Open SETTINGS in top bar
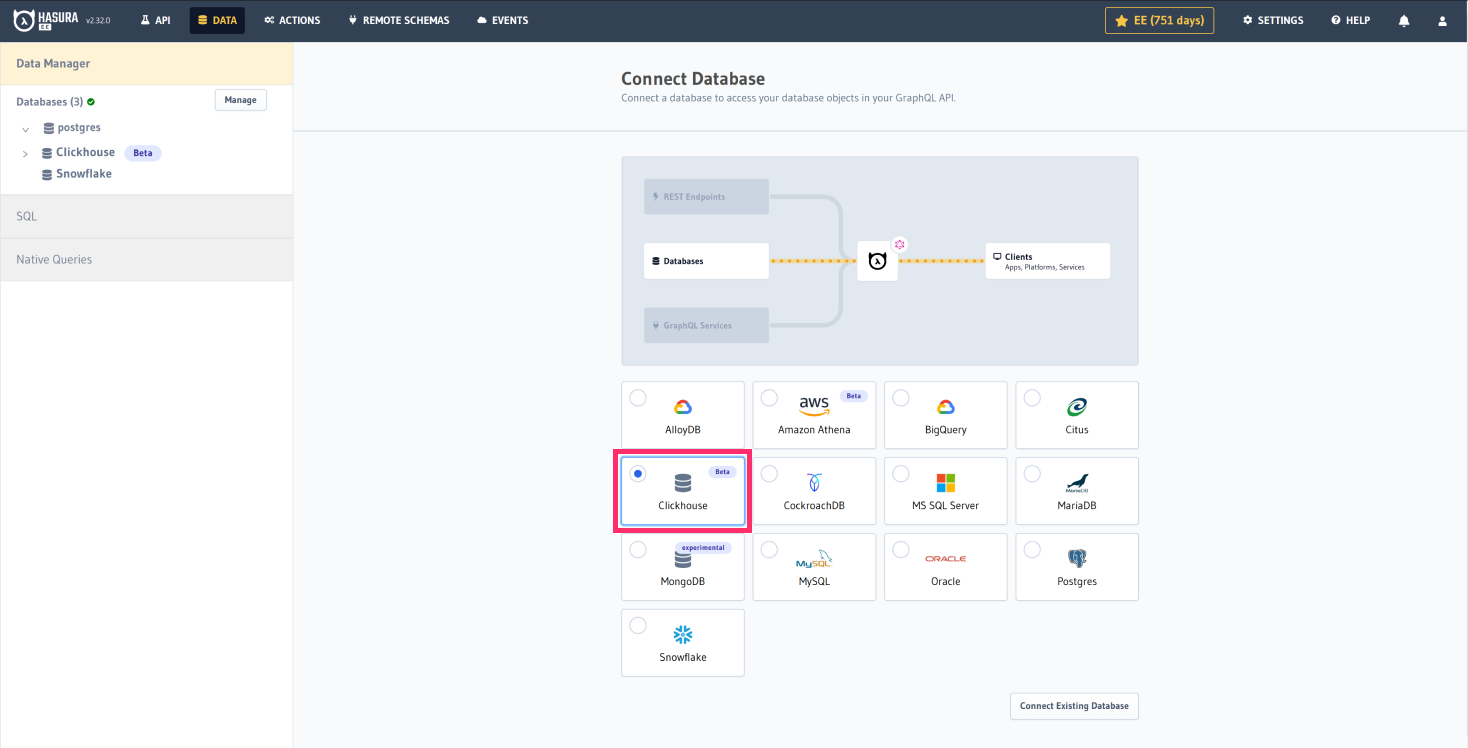Screen dimensions: 1468x748 [x=1273, y=20]
